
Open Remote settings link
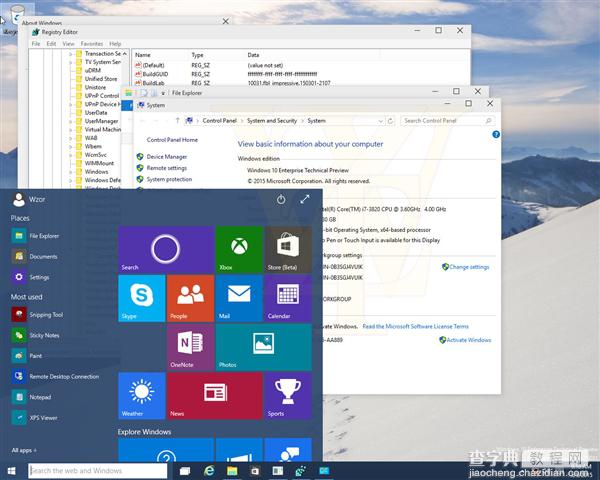pyautogui.click(x=166, y=168)
